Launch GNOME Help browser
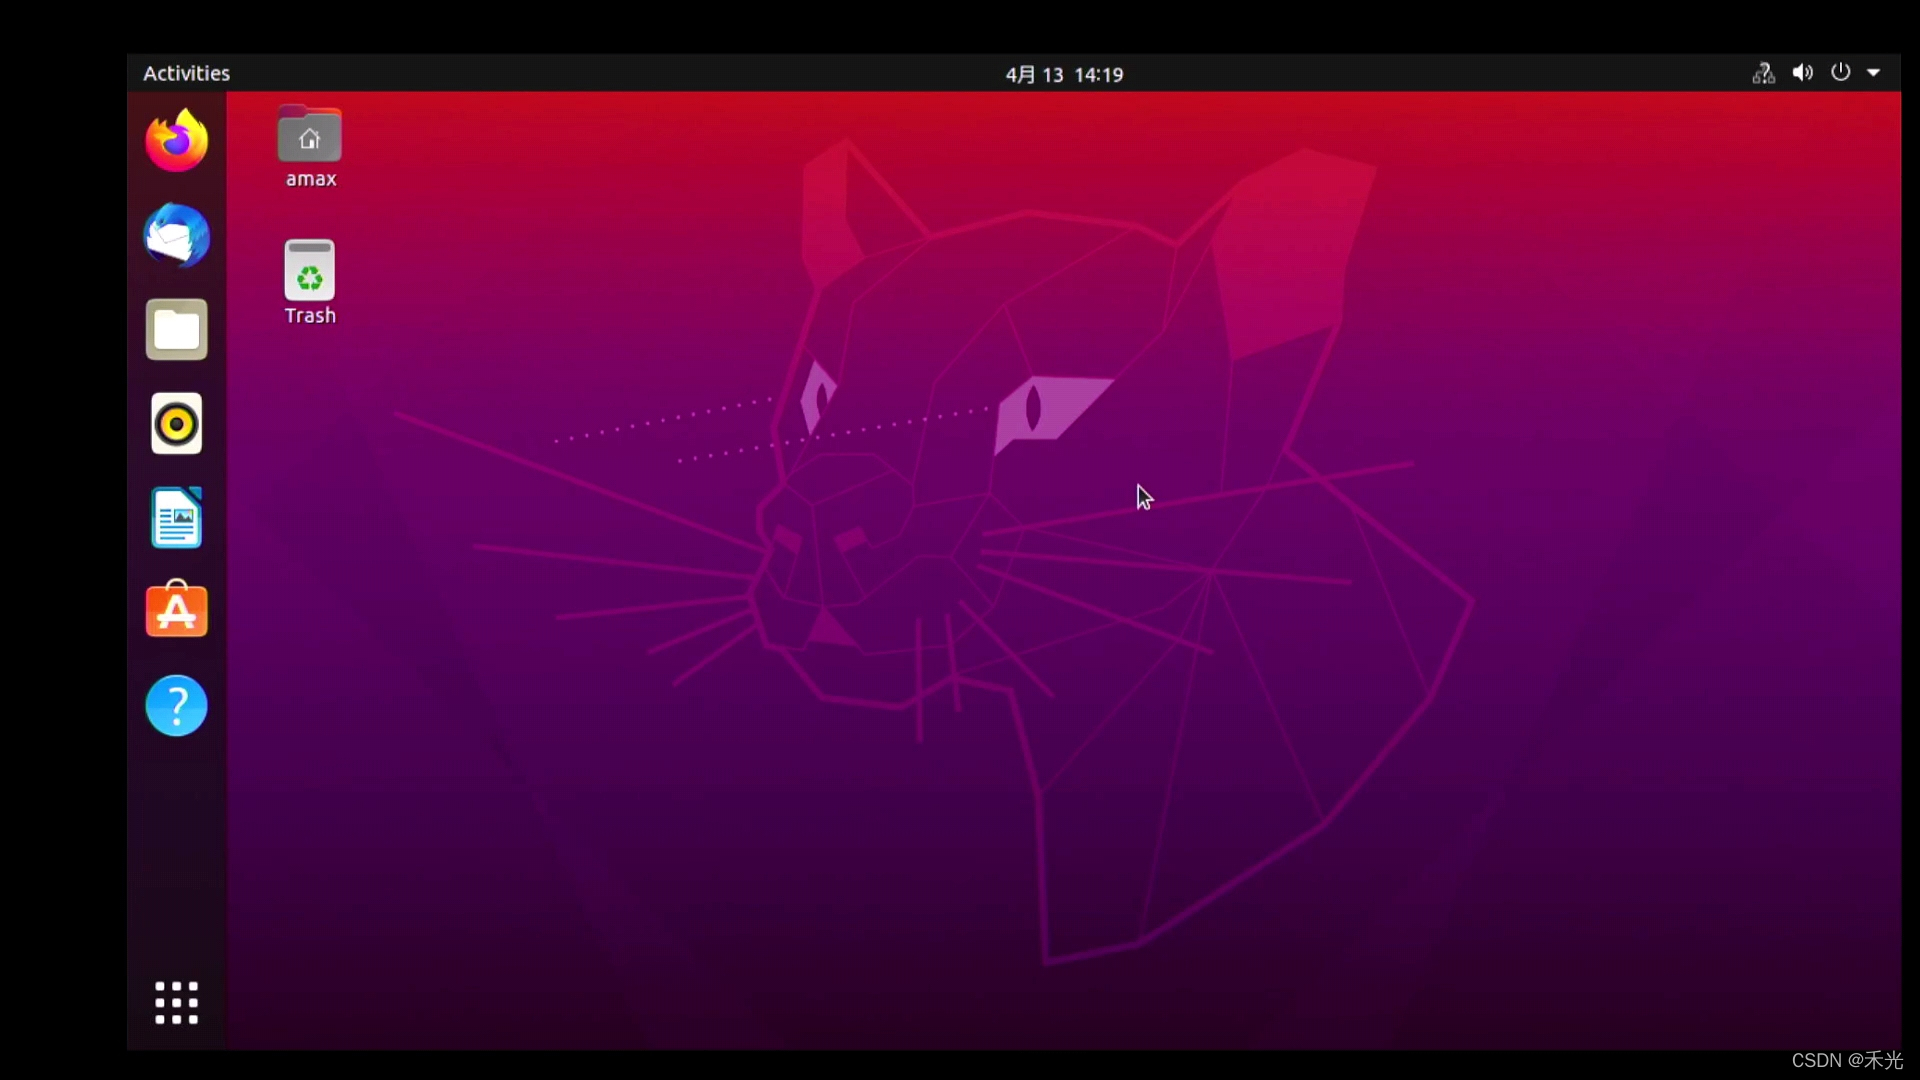 [x=175, y=704]
